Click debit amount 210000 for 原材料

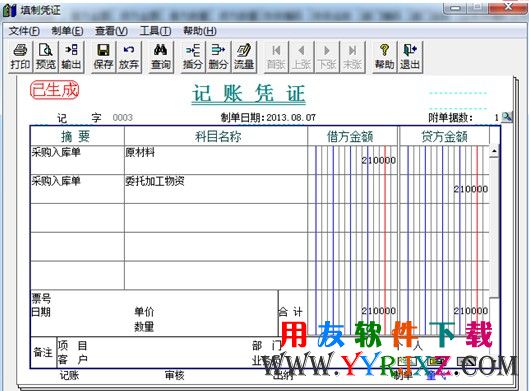[378, 160]
